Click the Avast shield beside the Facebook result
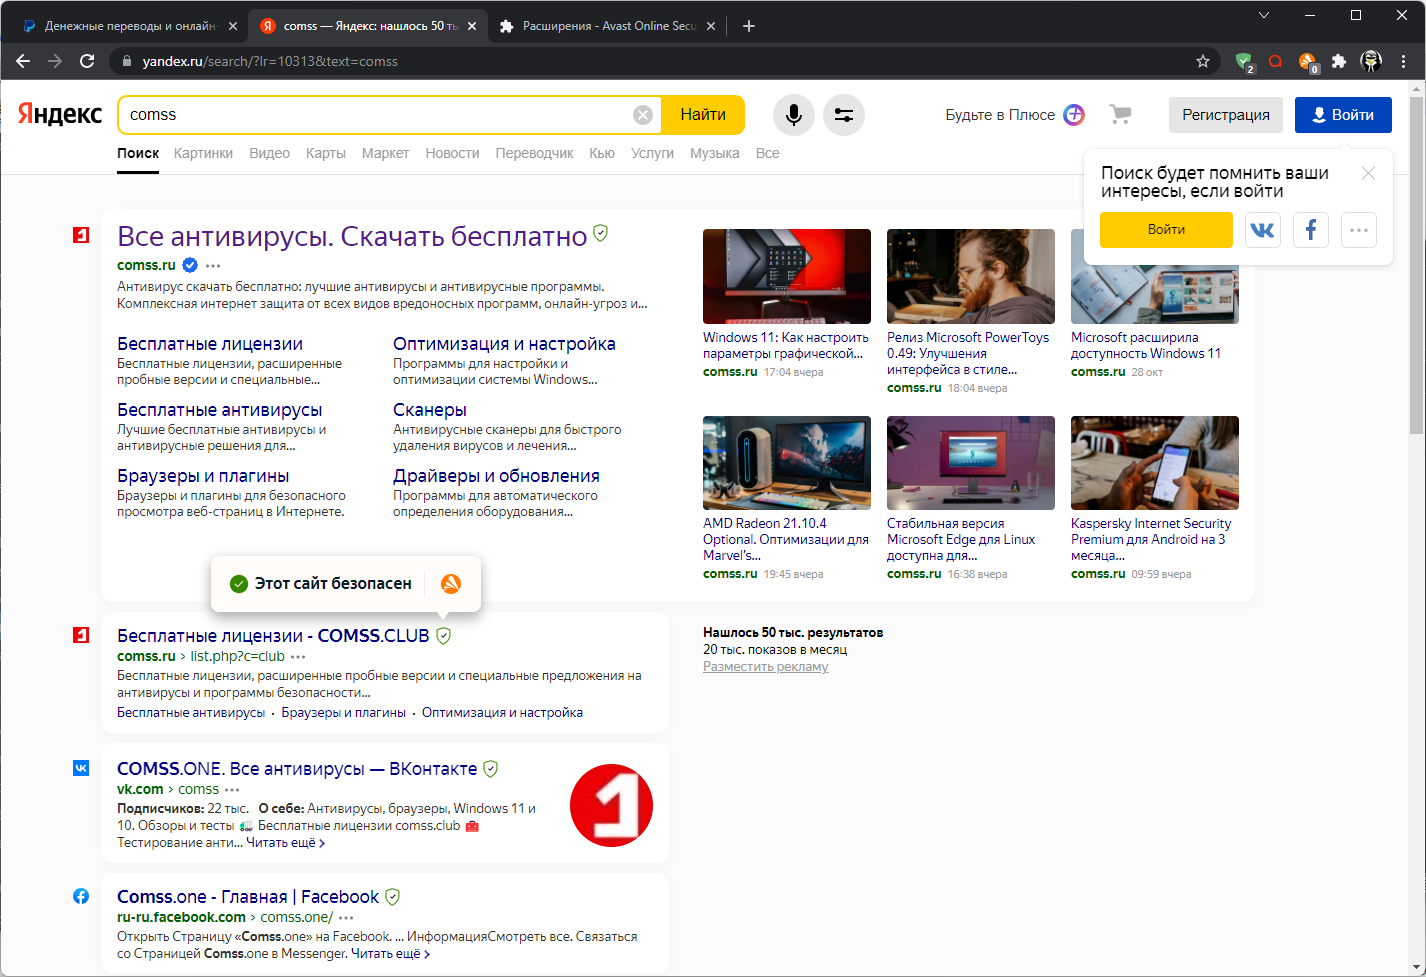Viewport: 1426px width, 977px height. pyautogui.click(x=393, y=896)
